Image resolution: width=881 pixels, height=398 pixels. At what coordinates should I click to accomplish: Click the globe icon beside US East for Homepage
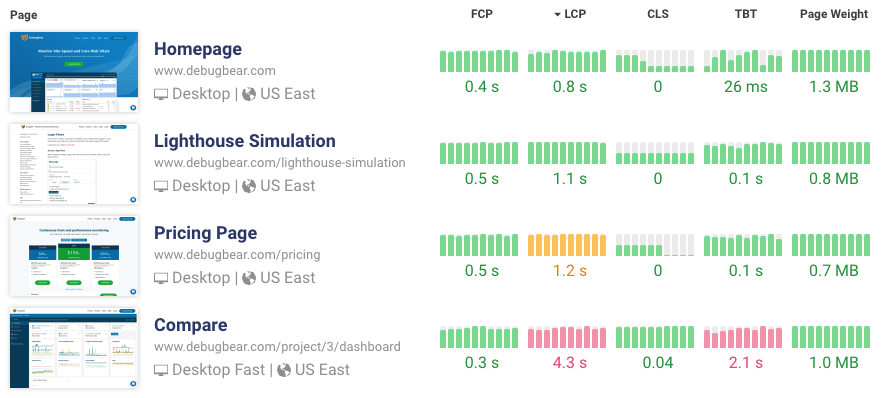[x=249, y=94]
